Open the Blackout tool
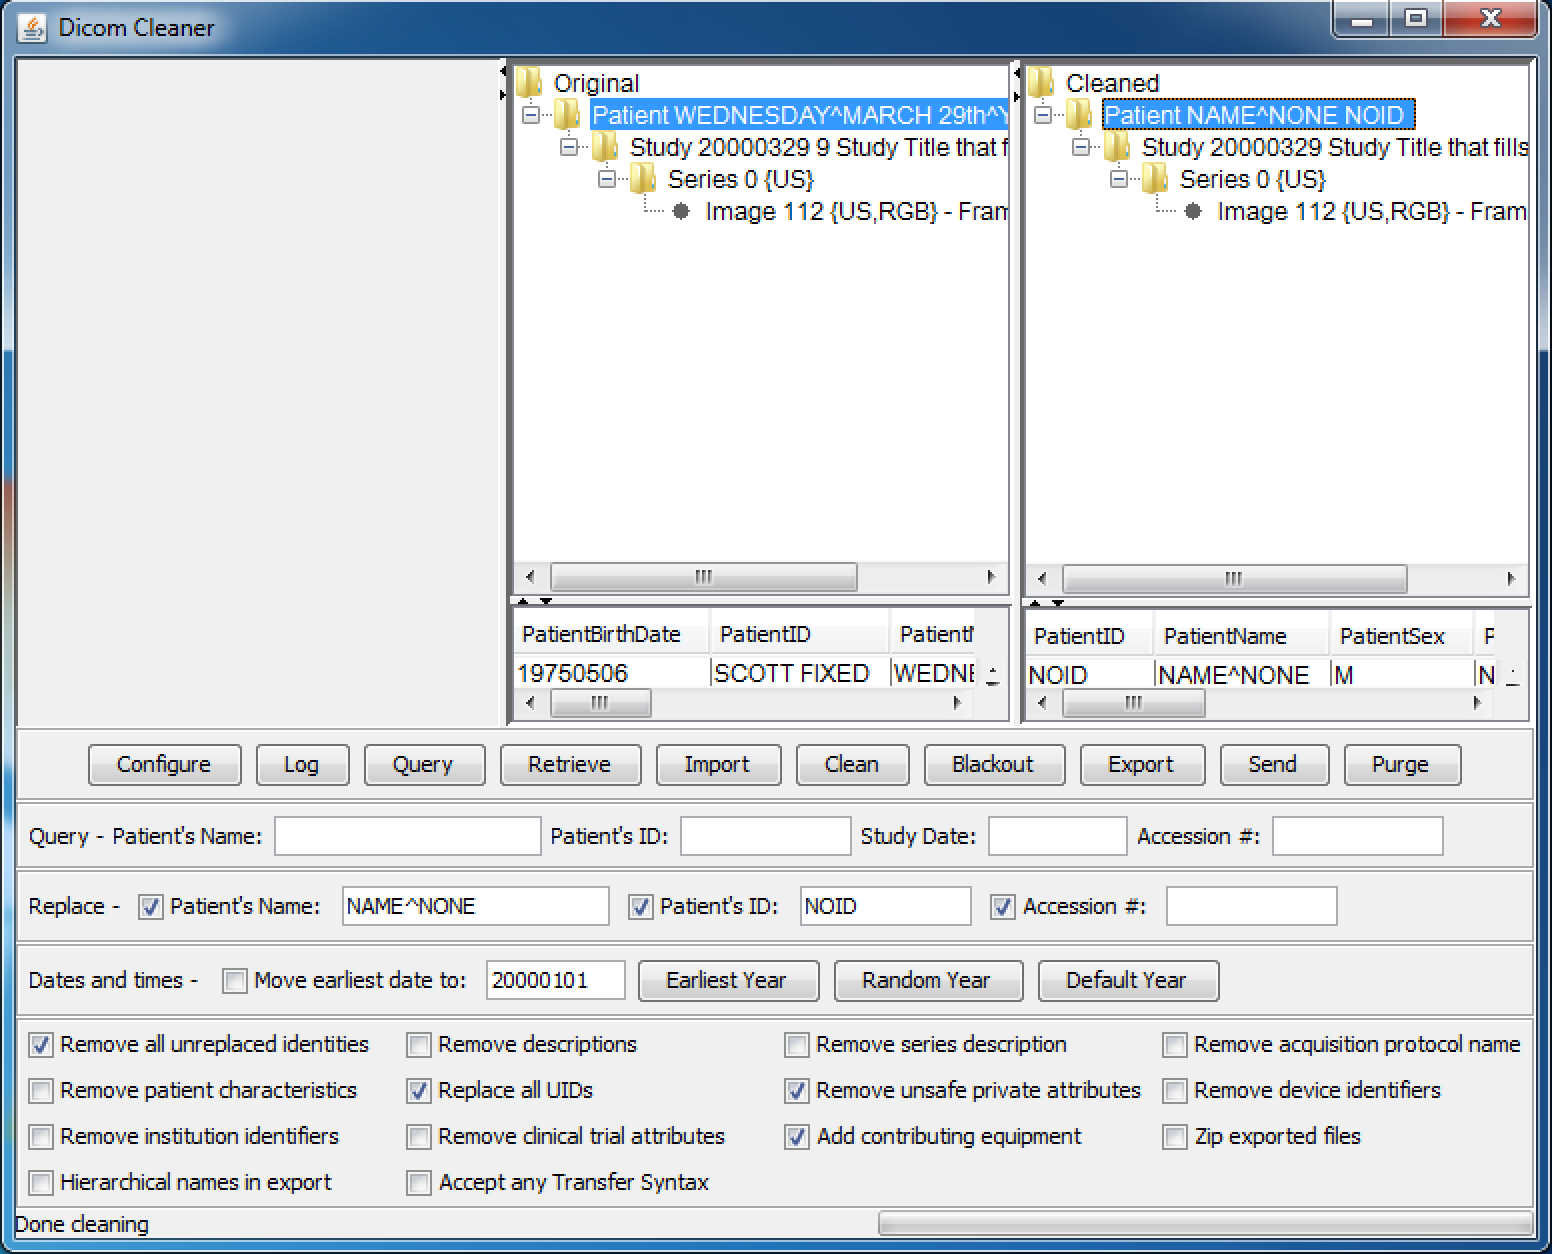 coord(993,765)
